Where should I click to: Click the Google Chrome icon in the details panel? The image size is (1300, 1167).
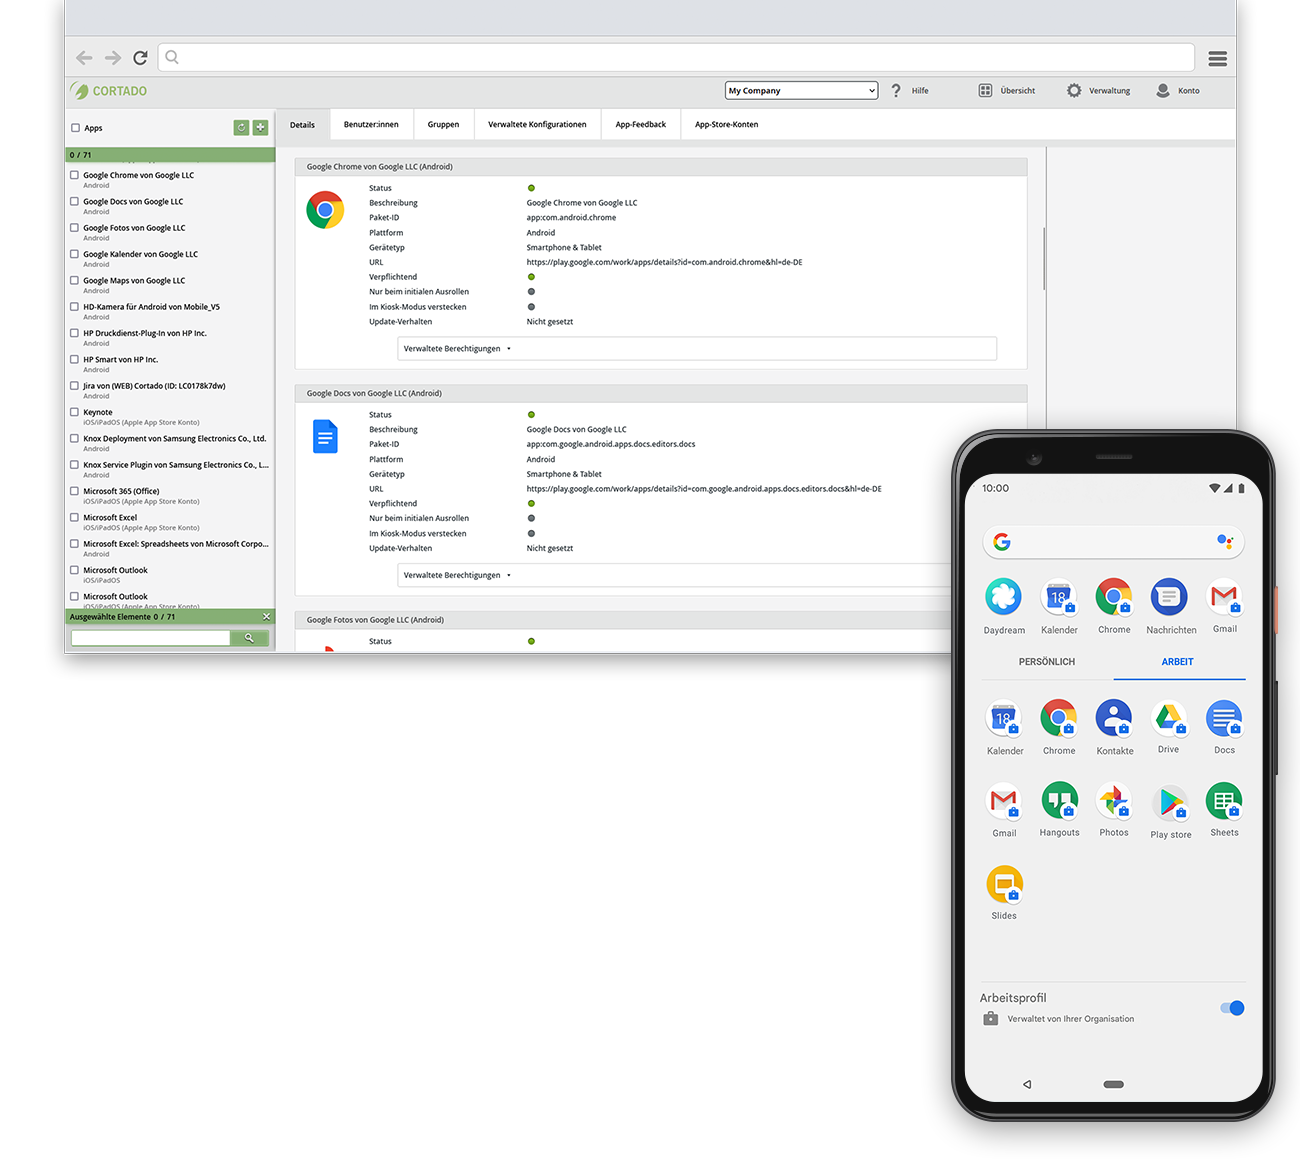325,210
